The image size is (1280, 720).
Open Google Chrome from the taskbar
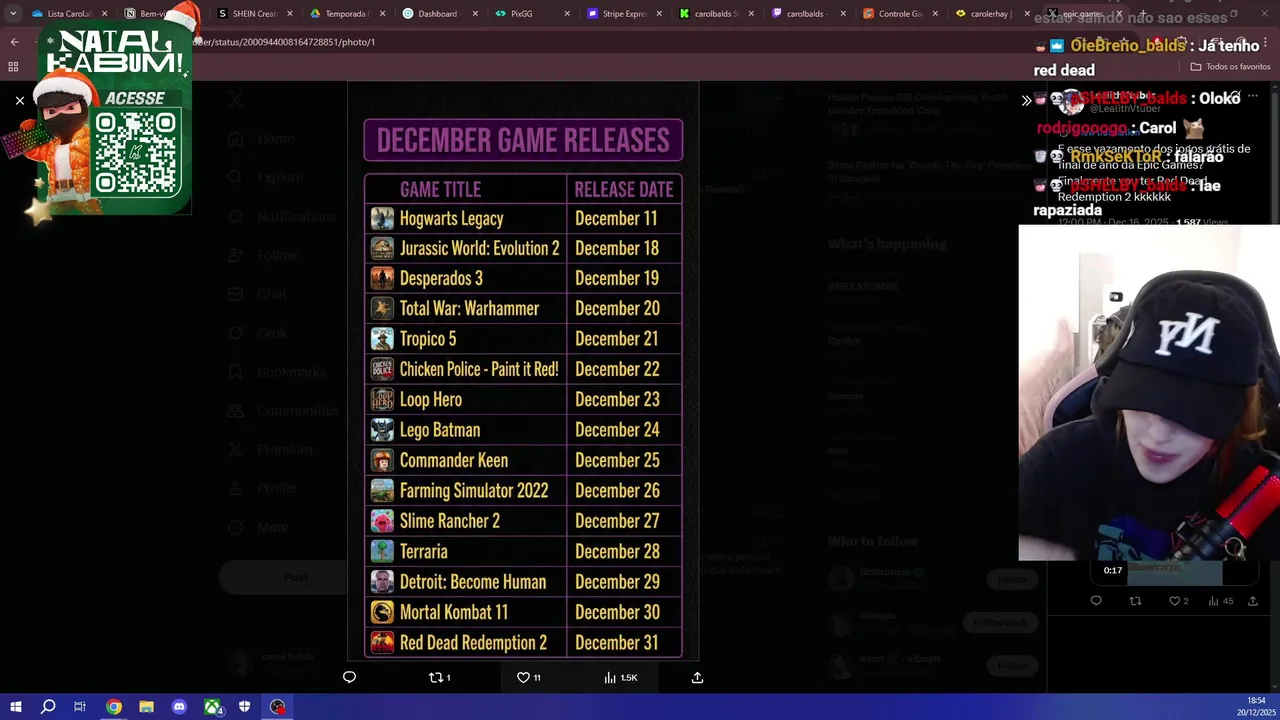114,707
